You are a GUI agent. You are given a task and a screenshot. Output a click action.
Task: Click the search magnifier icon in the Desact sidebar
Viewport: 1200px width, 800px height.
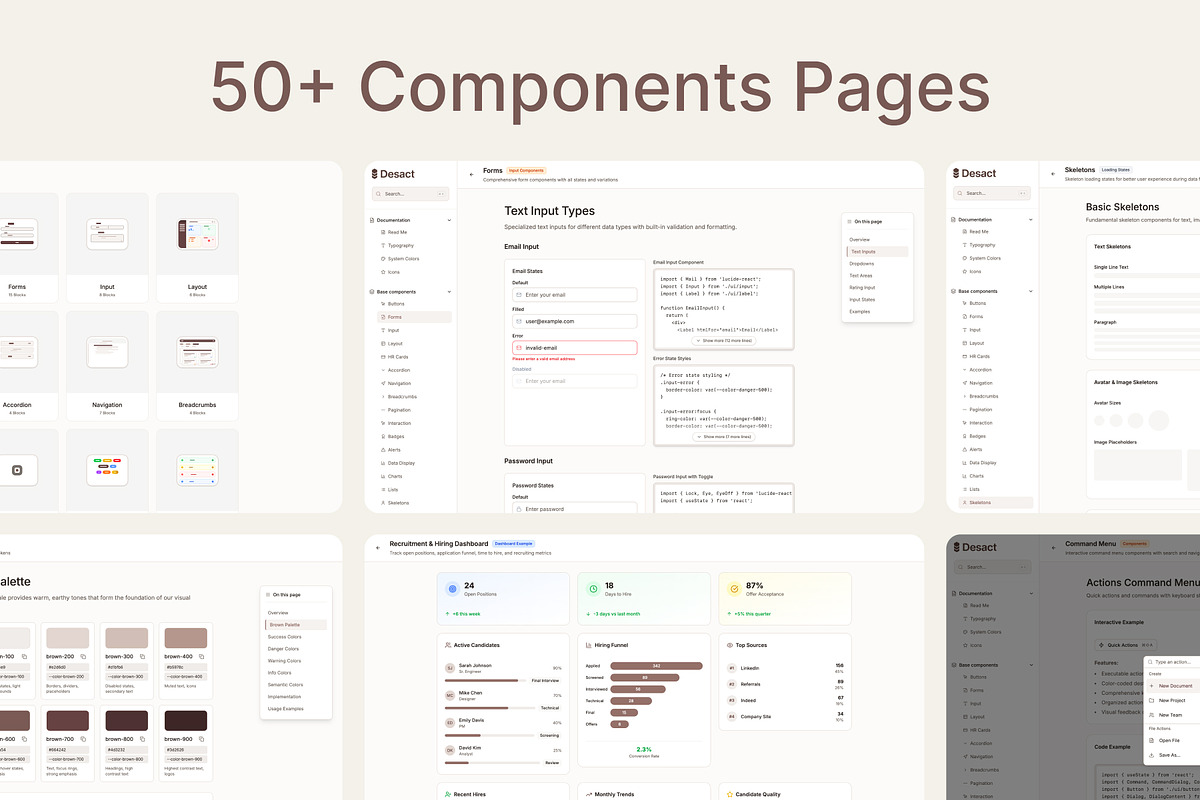tap(379, 193)
